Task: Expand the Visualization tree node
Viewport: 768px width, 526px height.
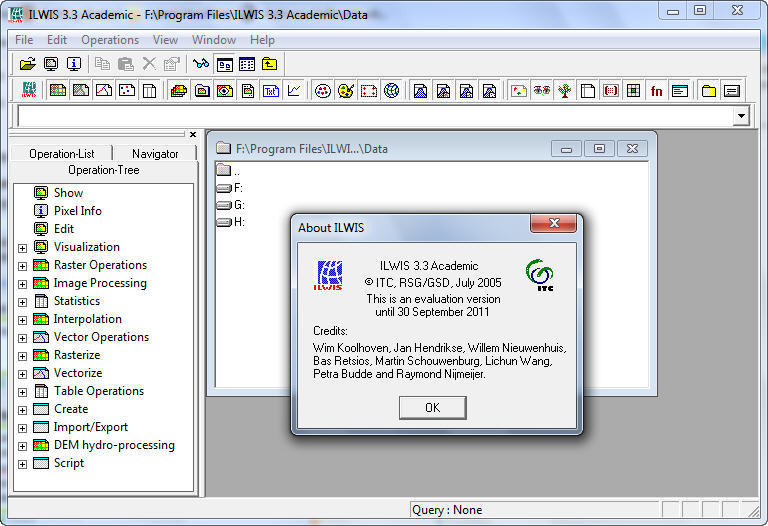Action: 23,248
